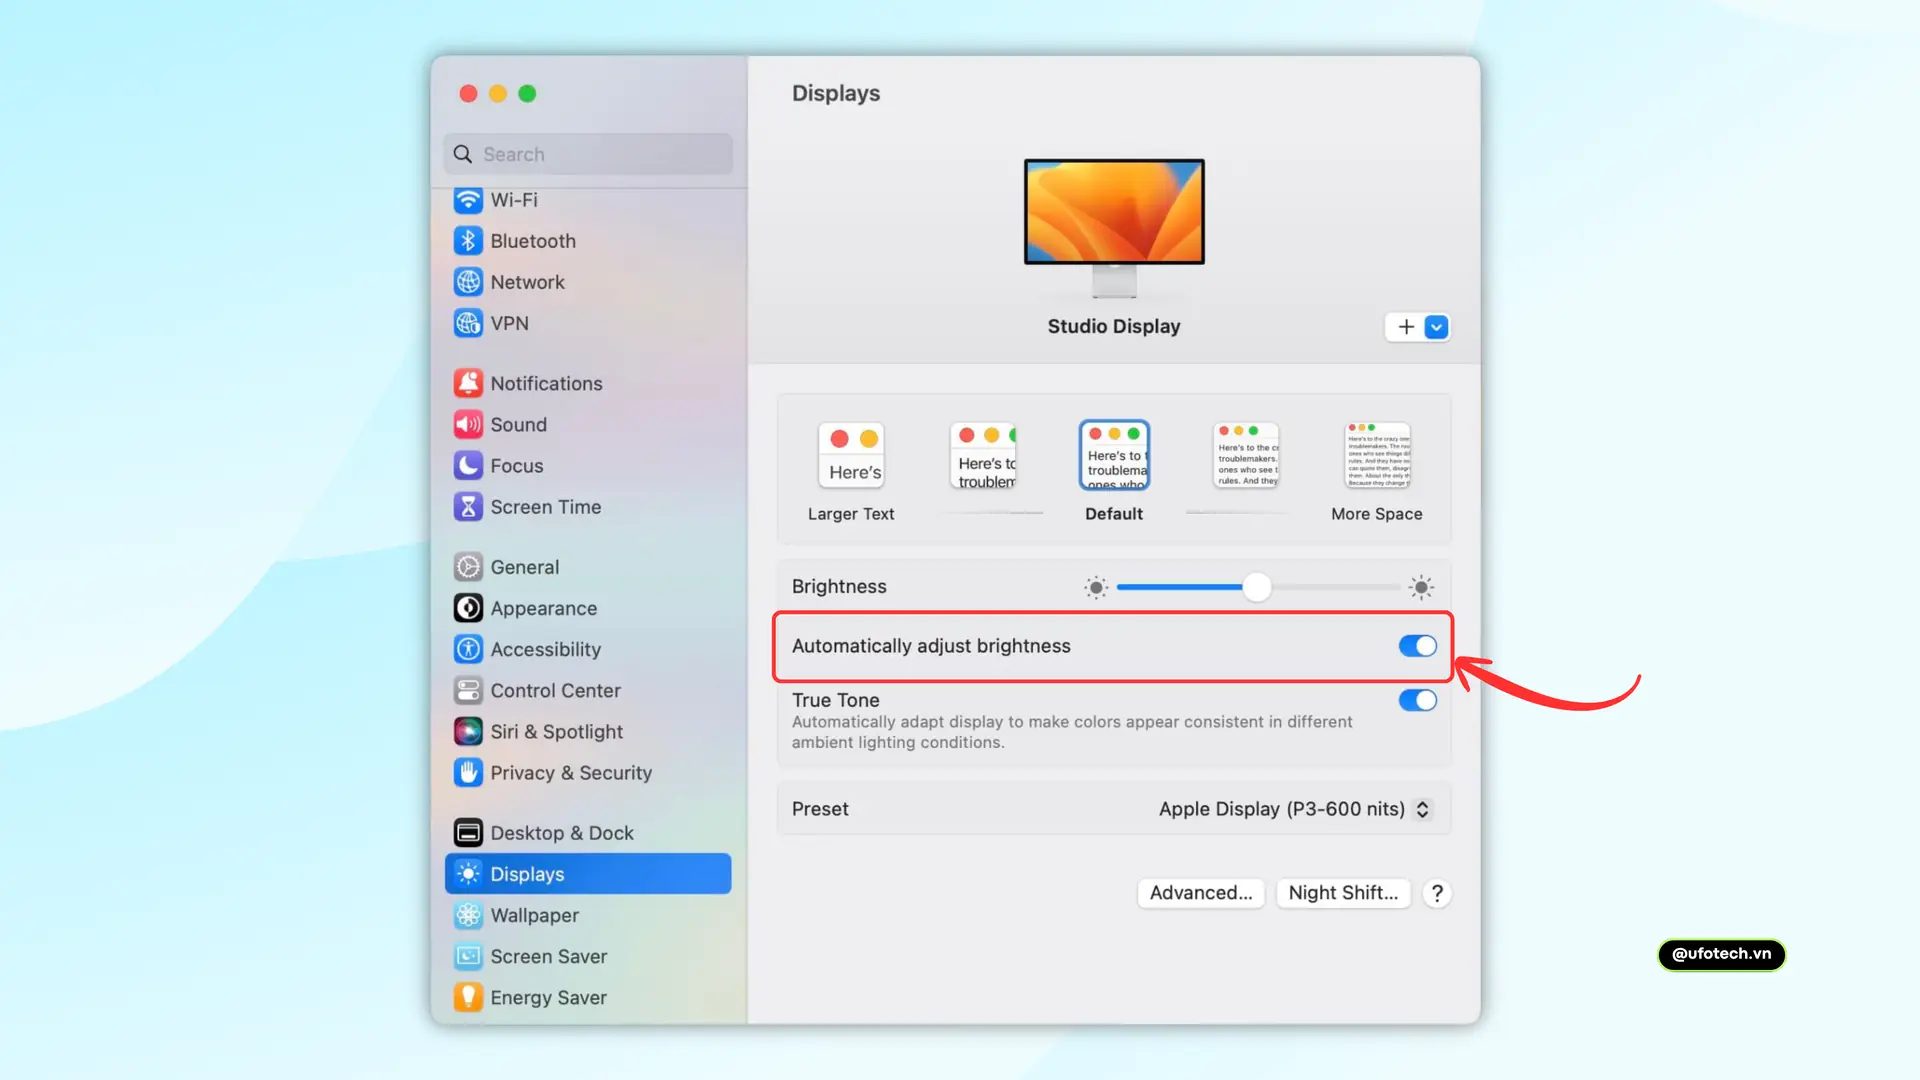This screenshot has width=1920, height=1080.
Task: Go to Bluetooth settings
Action: coord(588,241)
